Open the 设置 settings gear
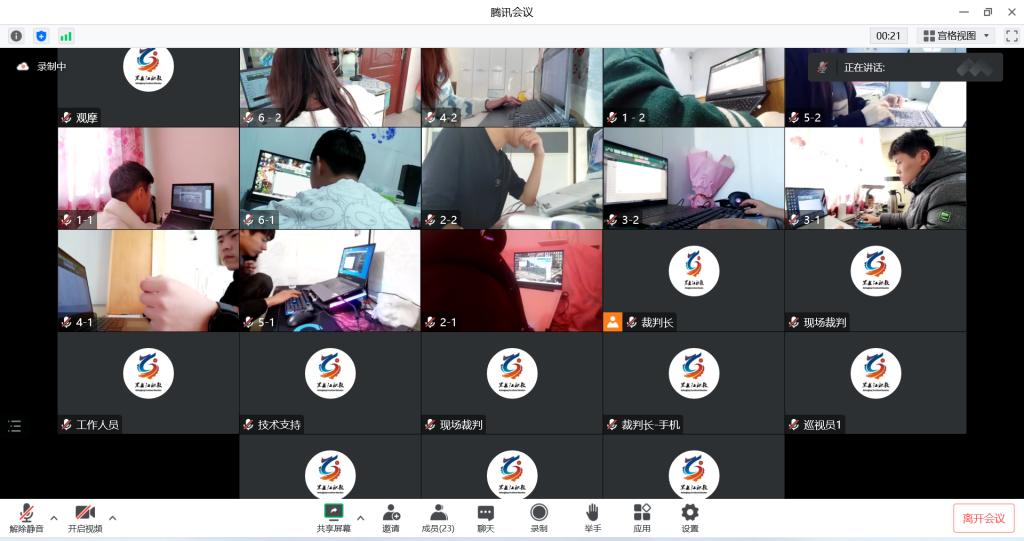Image resolution: width=1024 pixels, height=541 pixels. [690, 517]
